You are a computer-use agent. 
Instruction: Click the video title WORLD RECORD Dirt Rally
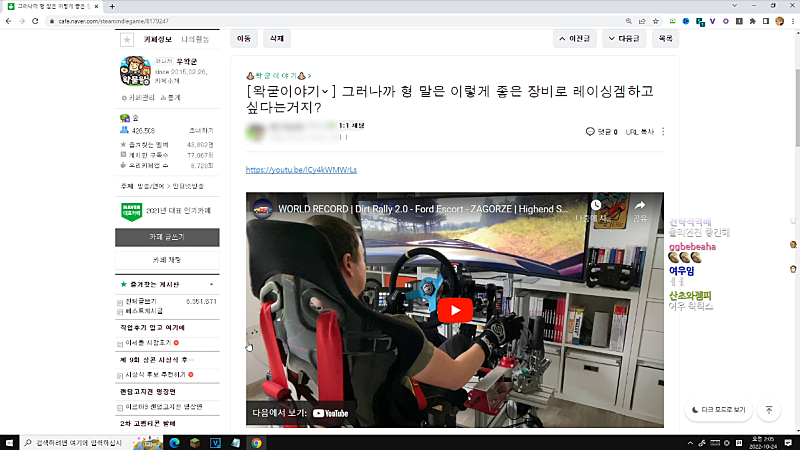click(x=423, y=209)
